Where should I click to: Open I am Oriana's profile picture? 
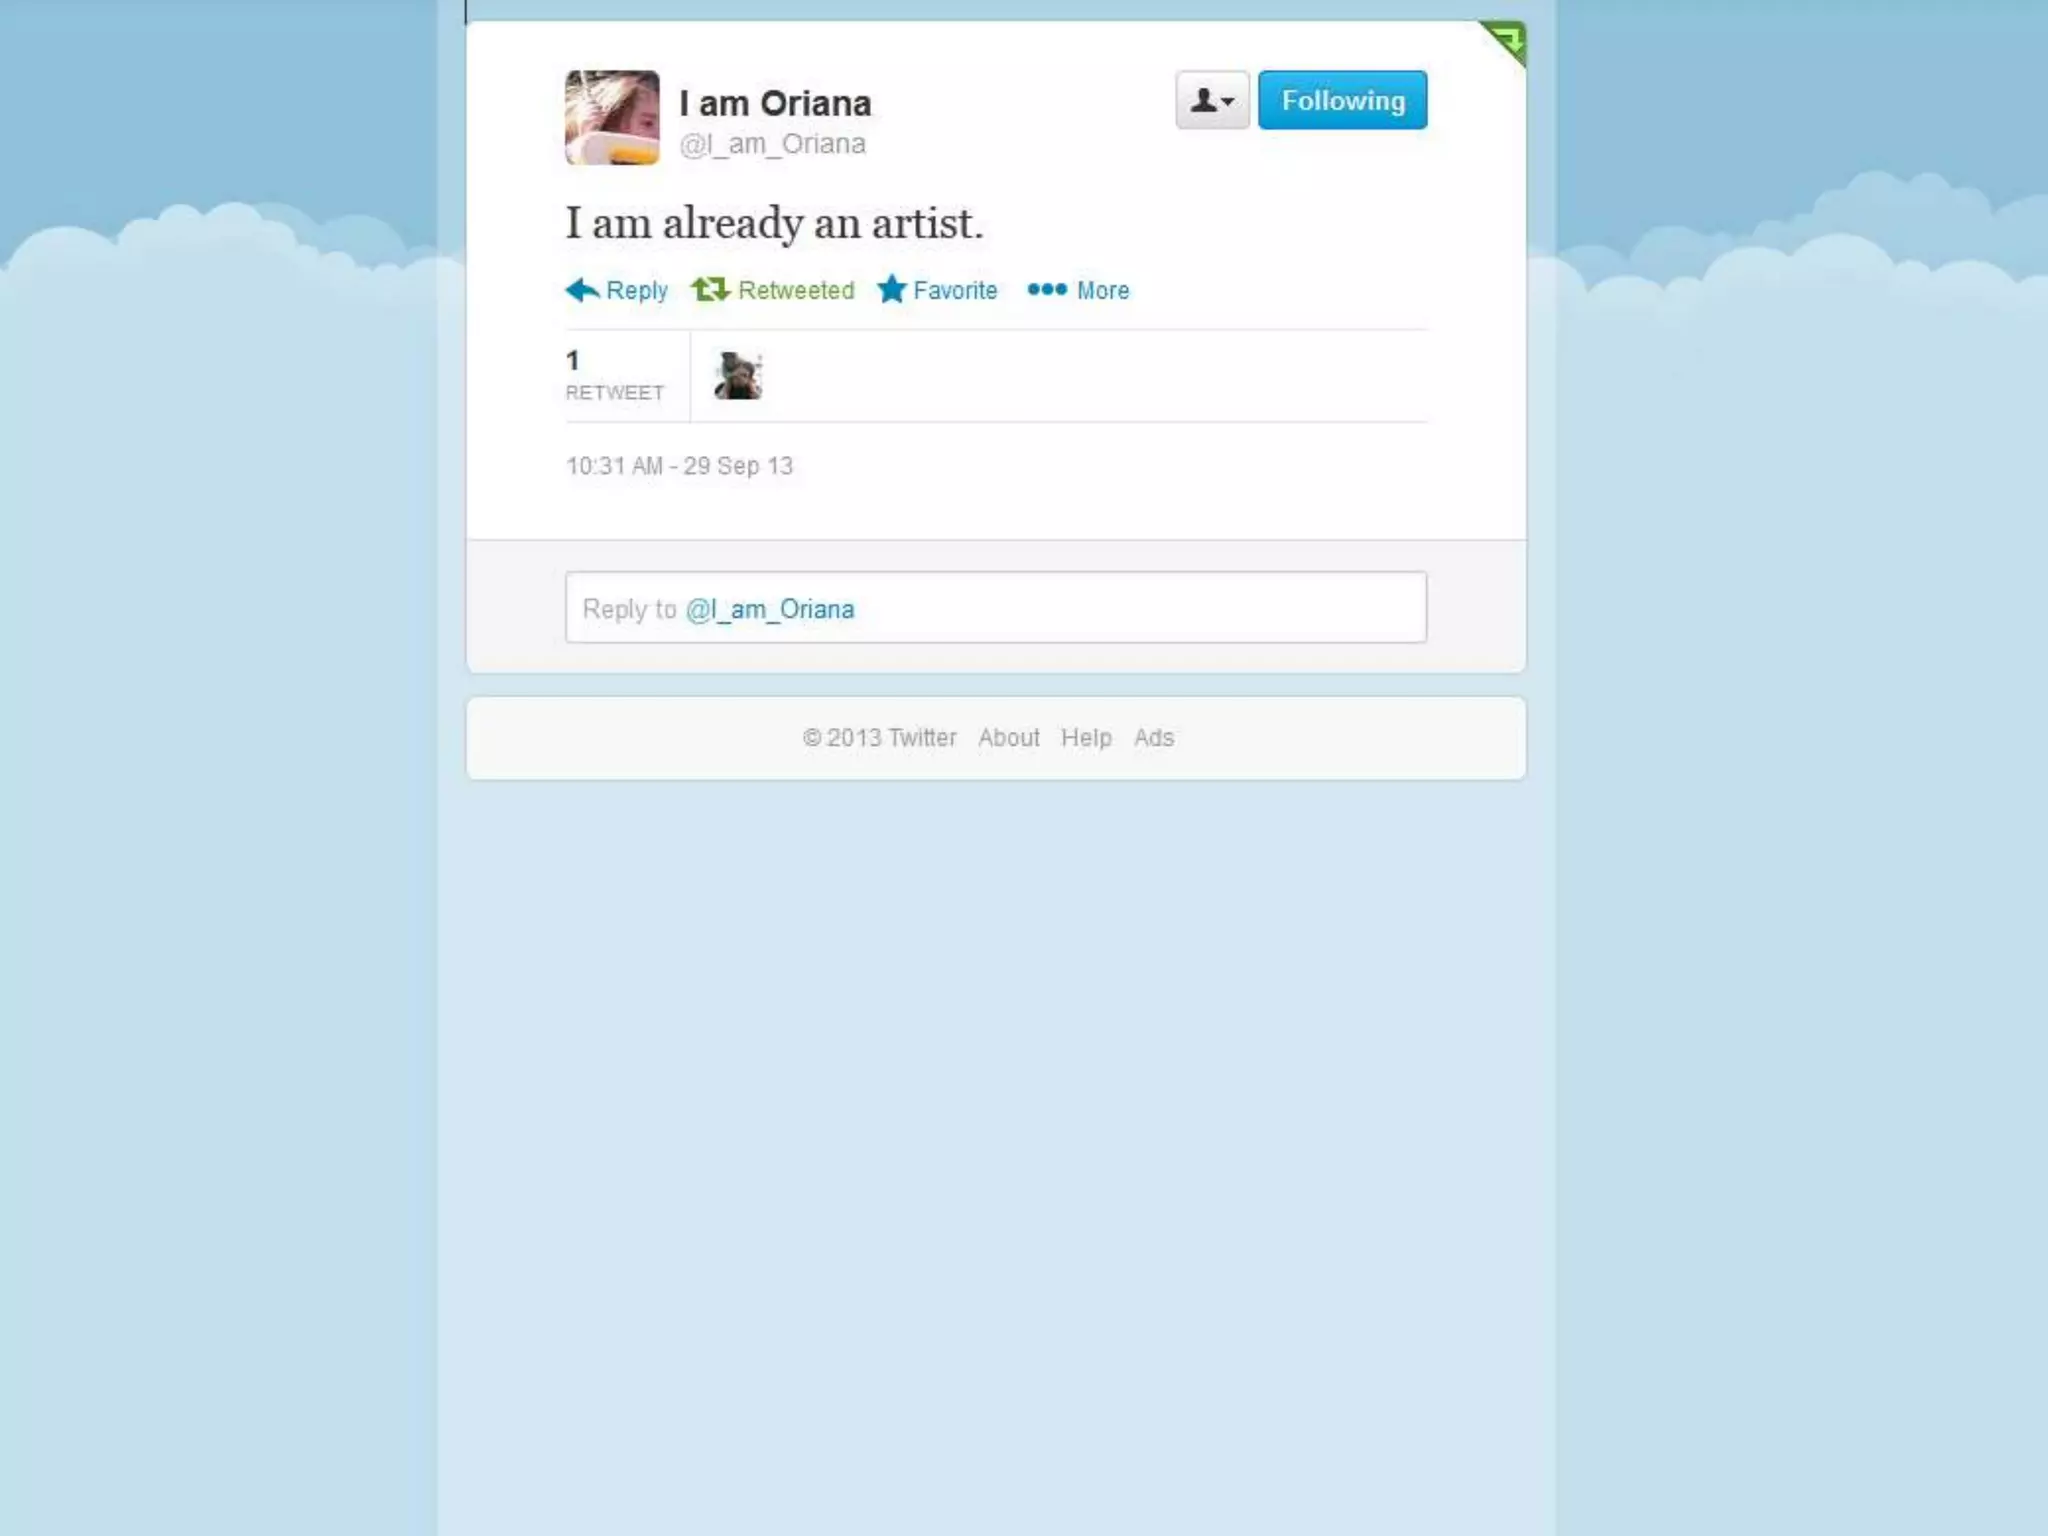click(612, 117)
